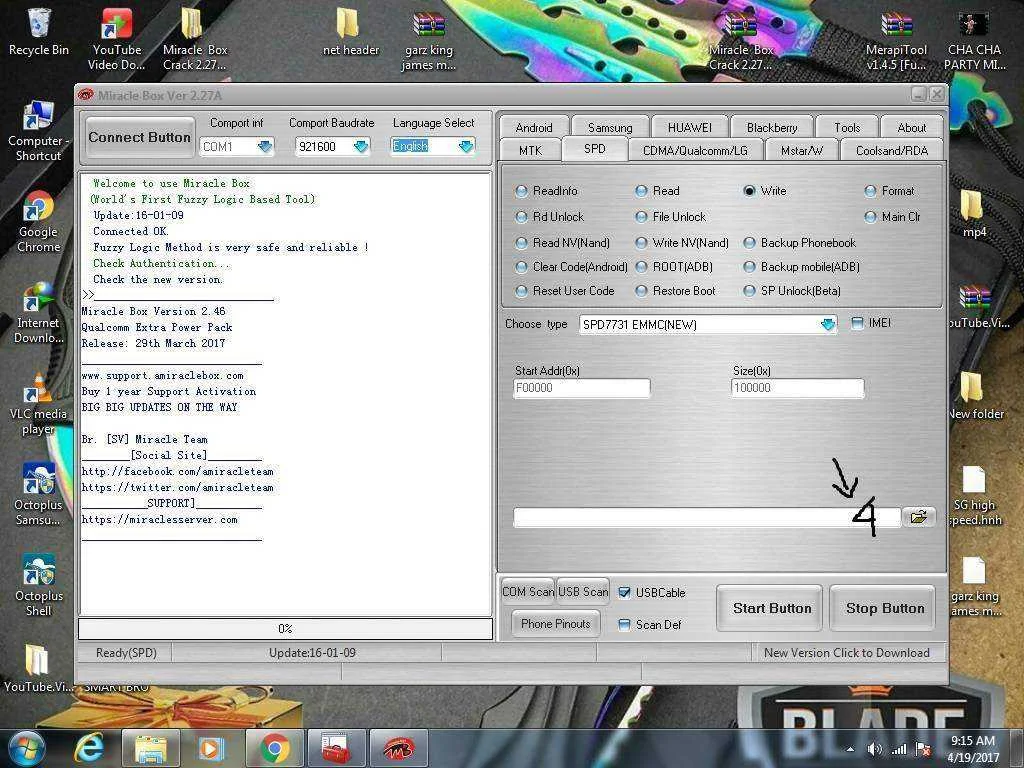The width and height of the screenshot is (1024, 768).
Task: Switch to the CDMA/Qualcomm/LG tab
Action: pyautogui.click(x=695, y=150)
